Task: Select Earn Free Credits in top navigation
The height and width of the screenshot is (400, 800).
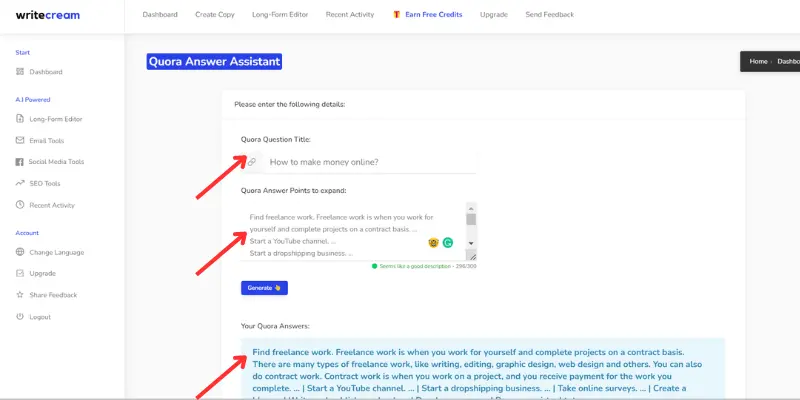Action: 434,15
